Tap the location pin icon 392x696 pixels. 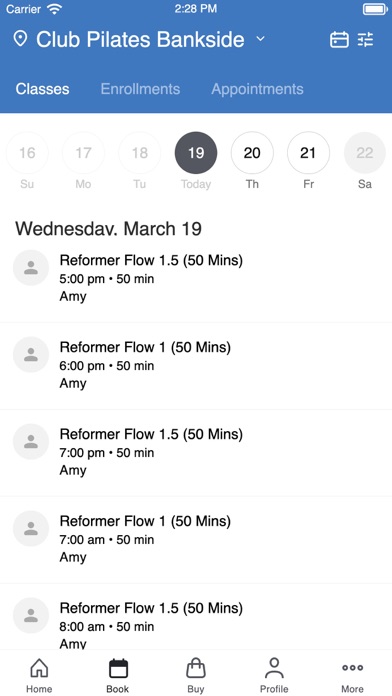(x=20, y=39)
